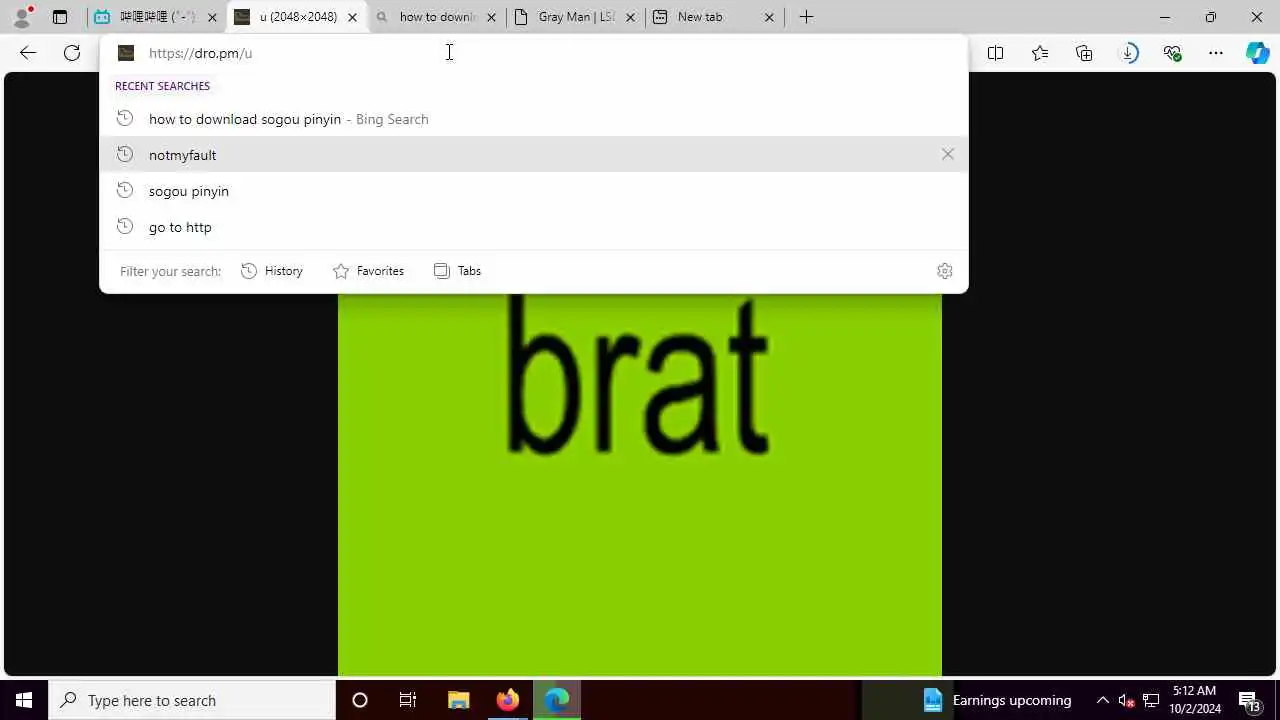1280x720 pixels.
Task: Close the u (2048×2048) tab
Action: pyautogui.click(x=352, y=17)
